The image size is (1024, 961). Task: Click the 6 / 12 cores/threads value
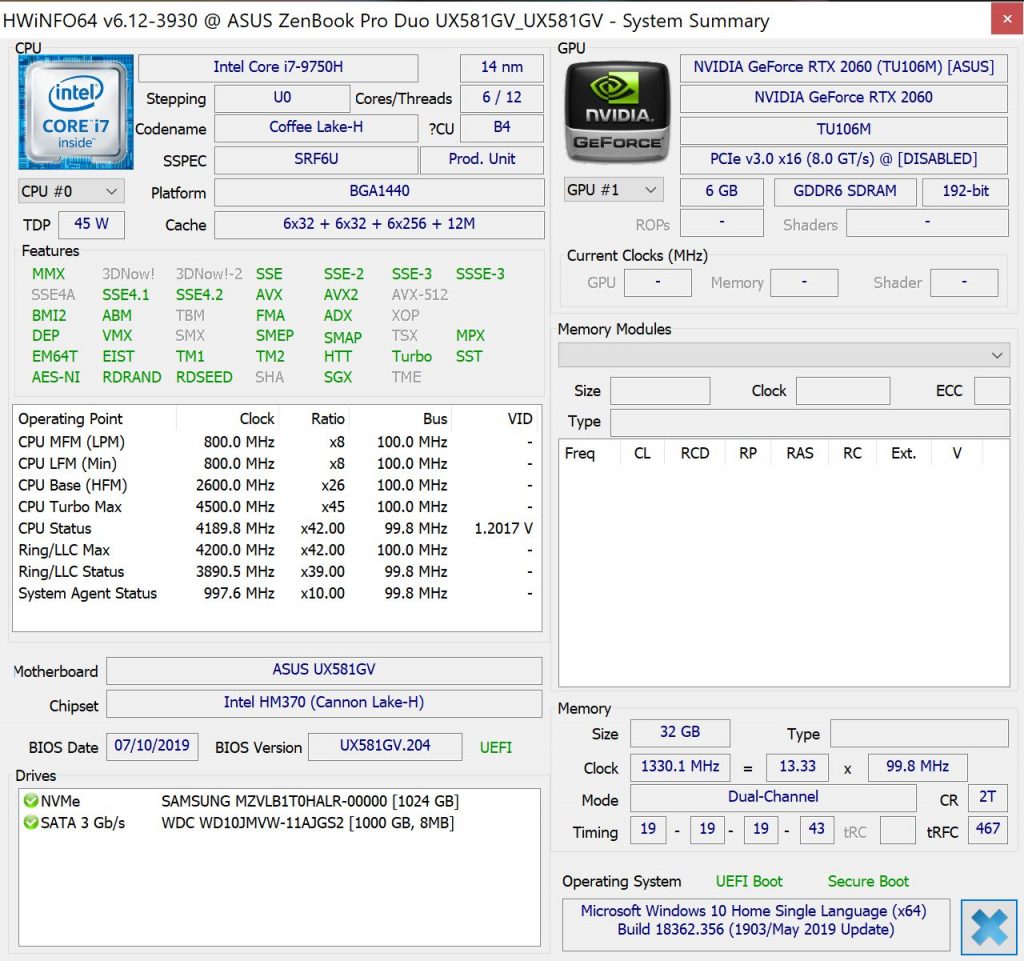pos(502,98)
